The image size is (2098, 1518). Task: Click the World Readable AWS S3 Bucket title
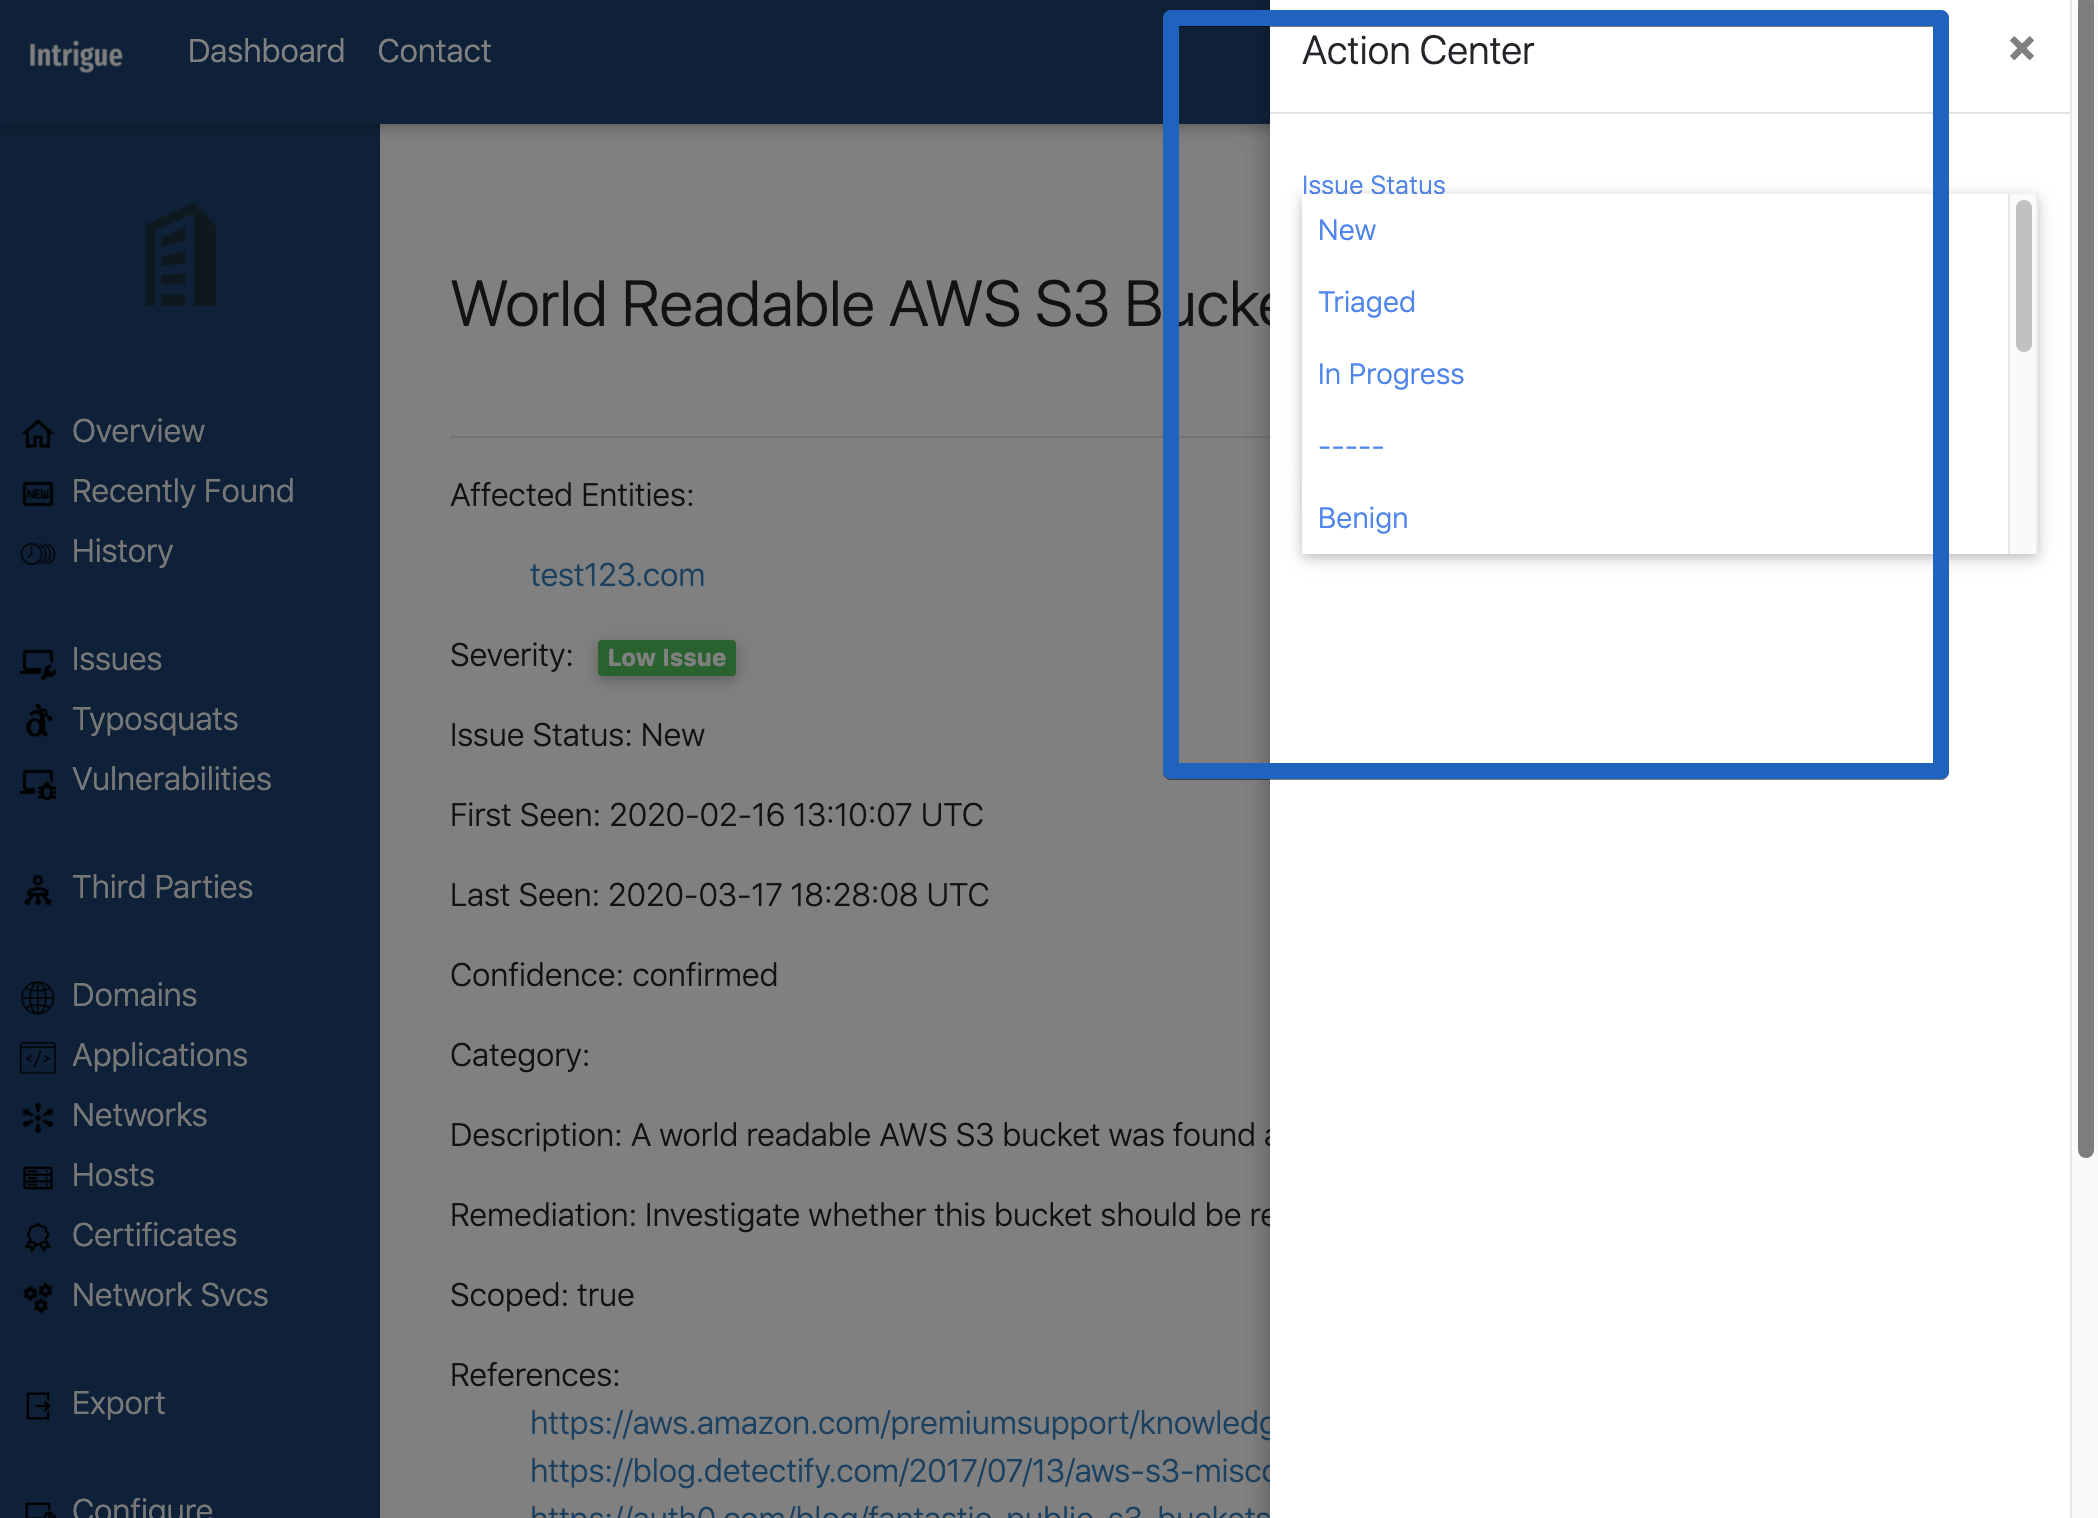pos(859,304)
